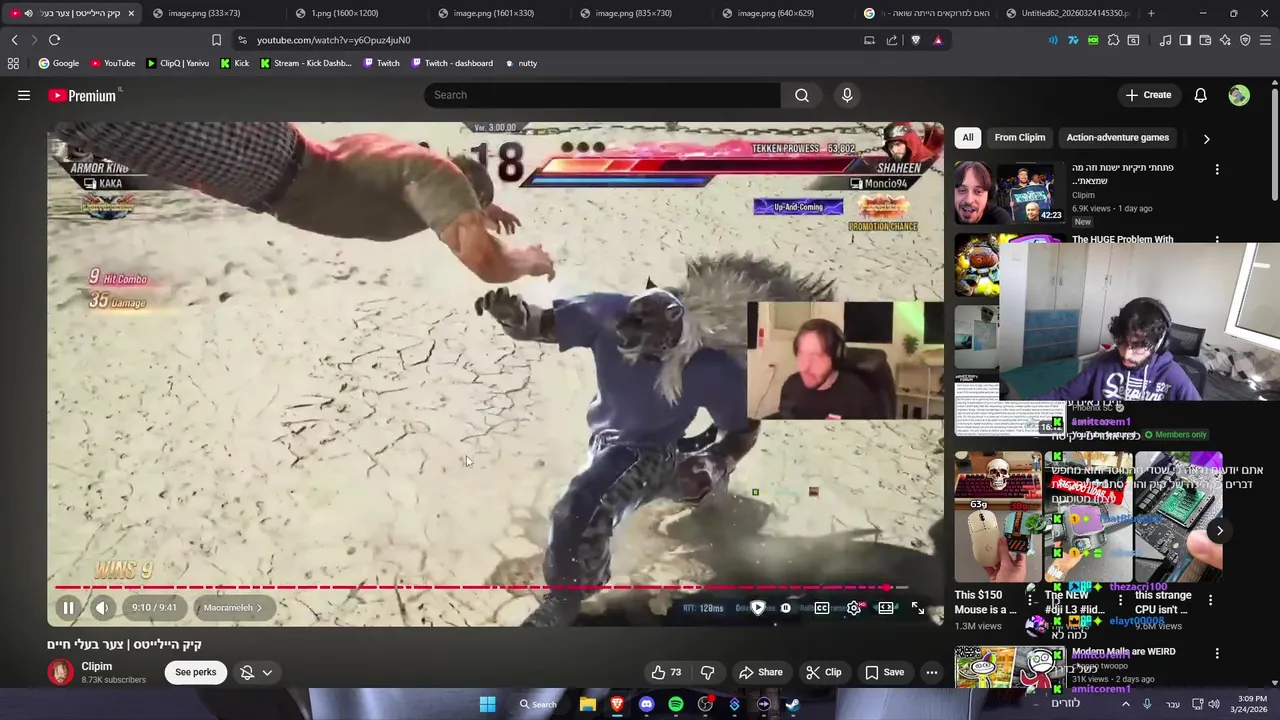Viewport: 1280px width, 720px height.
Task: Toggle the browser sidebar panel
Action: point(1185,40)
